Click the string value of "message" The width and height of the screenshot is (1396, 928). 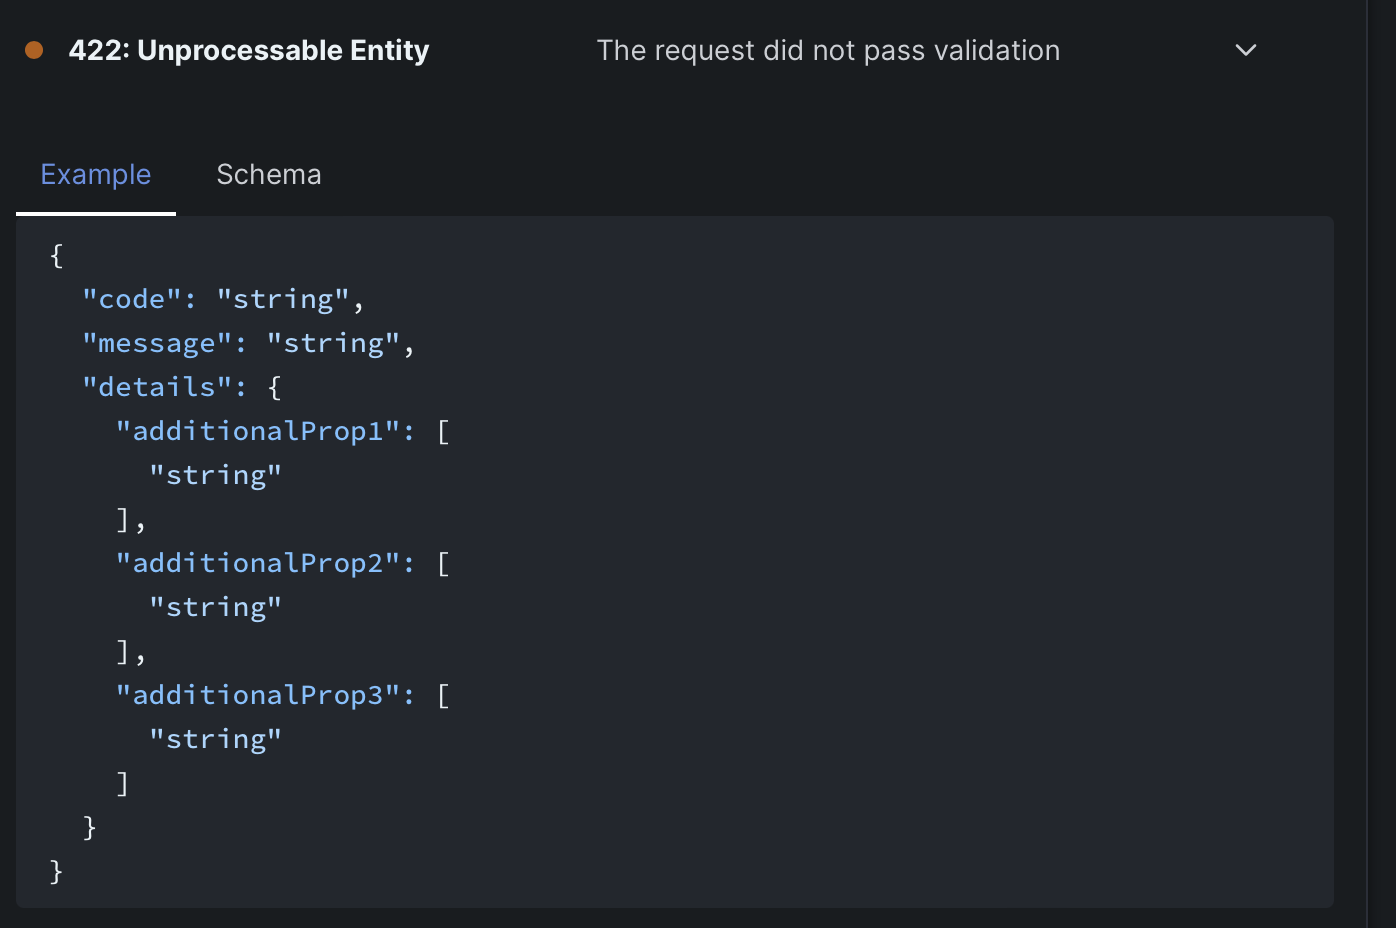[x=332, y=343]
